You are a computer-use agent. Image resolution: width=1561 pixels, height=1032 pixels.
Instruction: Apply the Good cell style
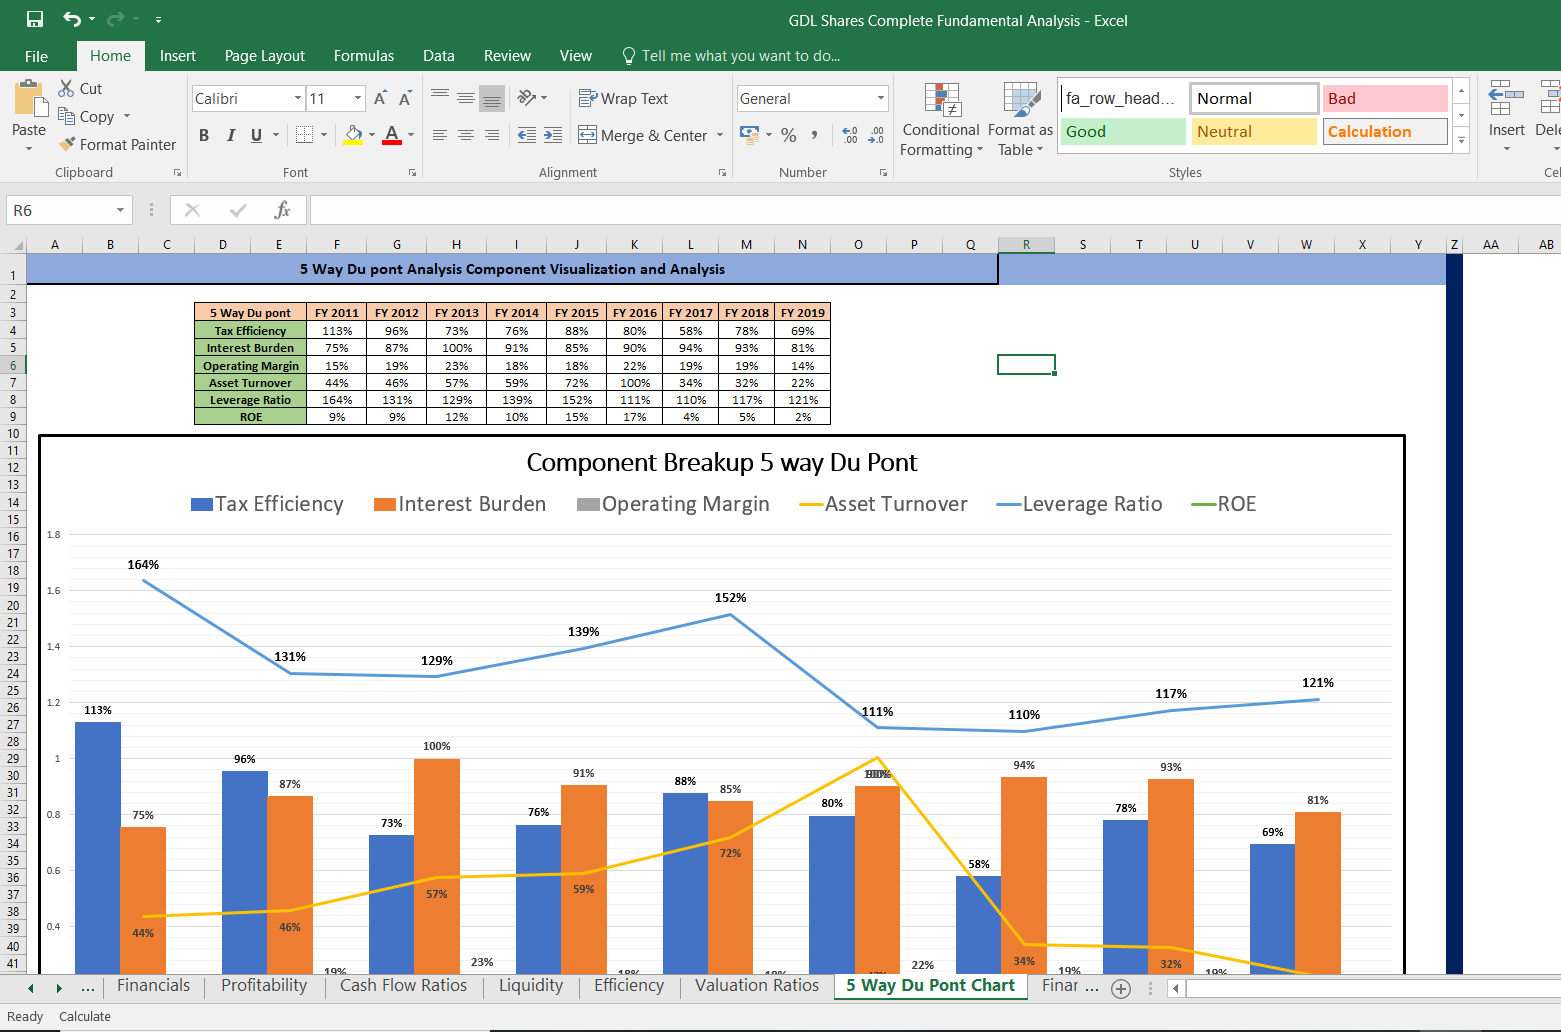tap(1123, 131)
